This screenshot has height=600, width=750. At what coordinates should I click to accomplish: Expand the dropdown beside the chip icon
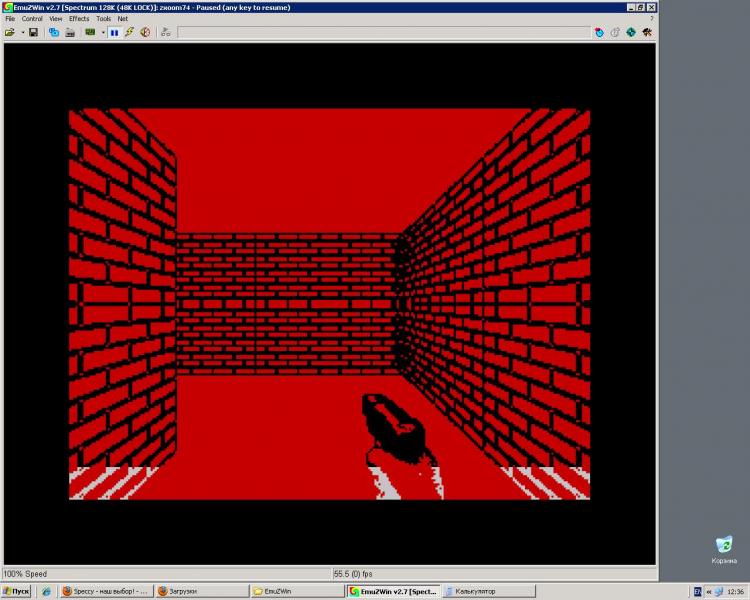tap(102, 32)
